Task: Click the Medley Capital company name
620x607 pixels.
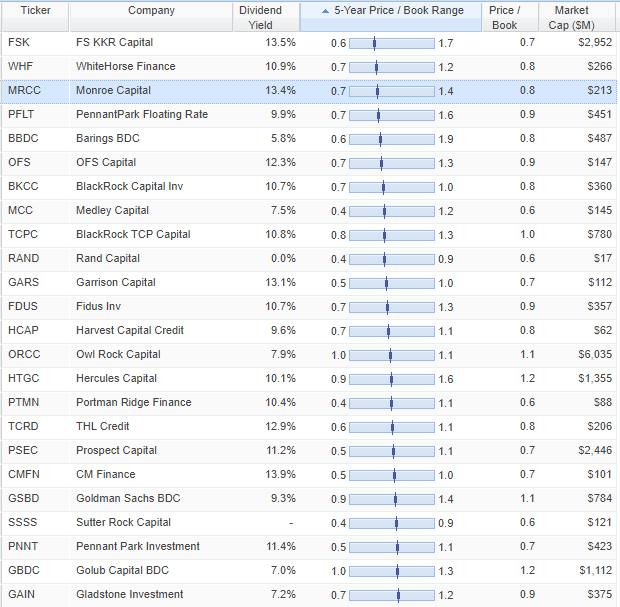Action: (x=112, y=210)
